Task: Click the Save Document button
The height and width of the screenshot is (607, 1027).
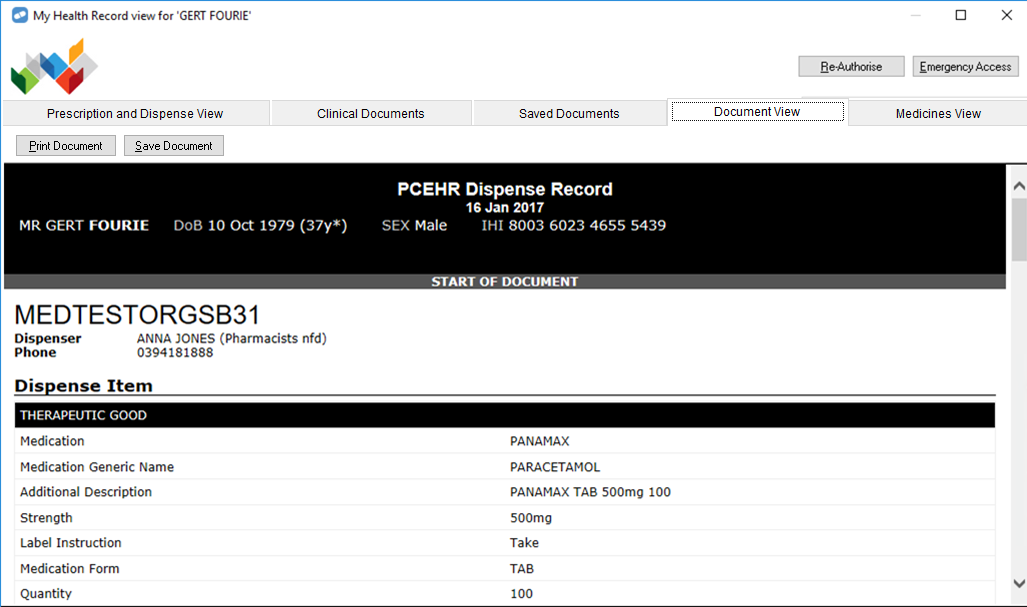Action: (174, 146)
